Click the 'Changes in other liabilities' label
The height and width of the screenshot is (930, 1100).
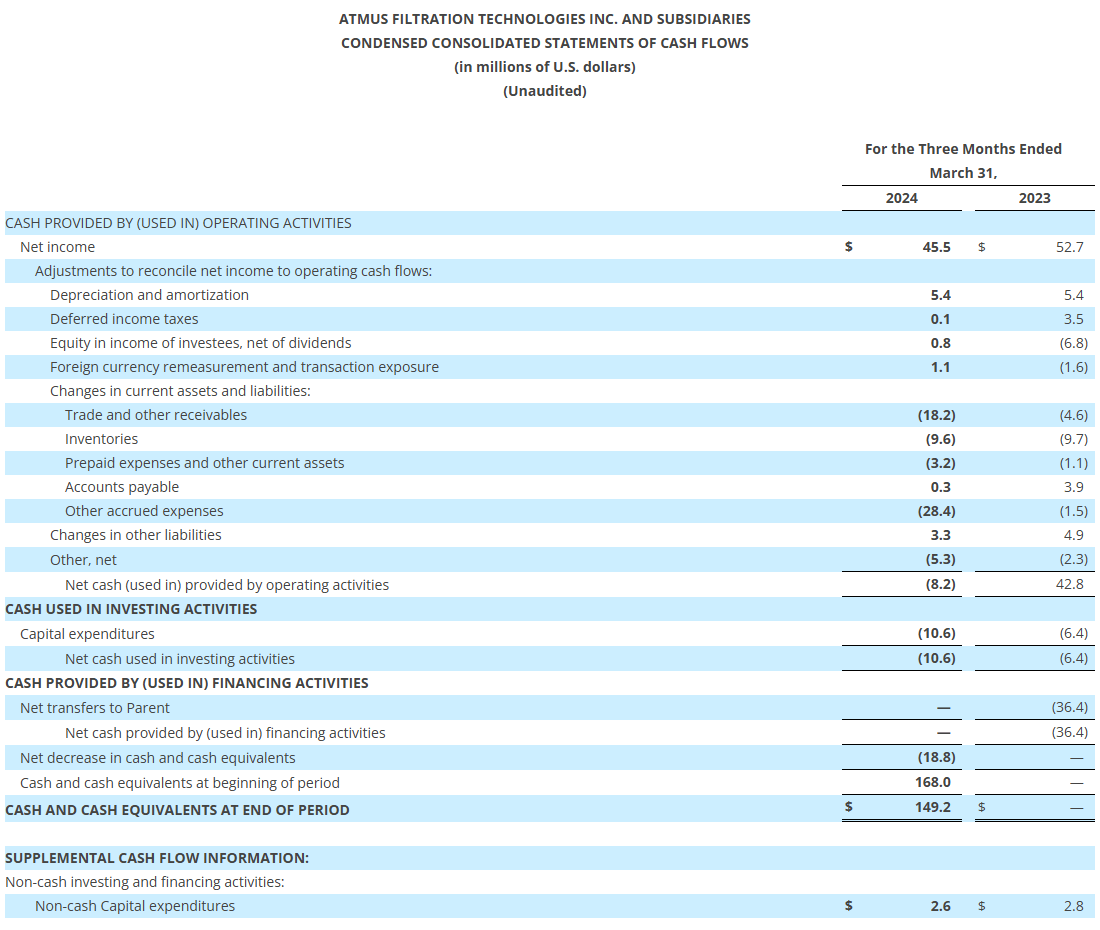135,535
